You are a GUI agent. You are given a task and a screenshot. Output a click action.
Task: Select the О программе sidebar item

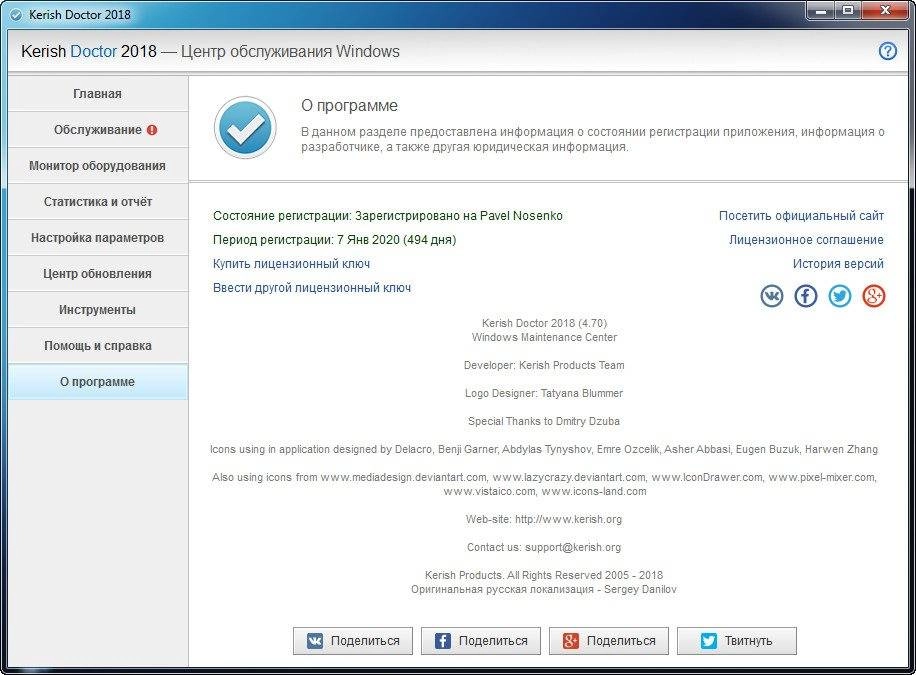tap(98, 382)
